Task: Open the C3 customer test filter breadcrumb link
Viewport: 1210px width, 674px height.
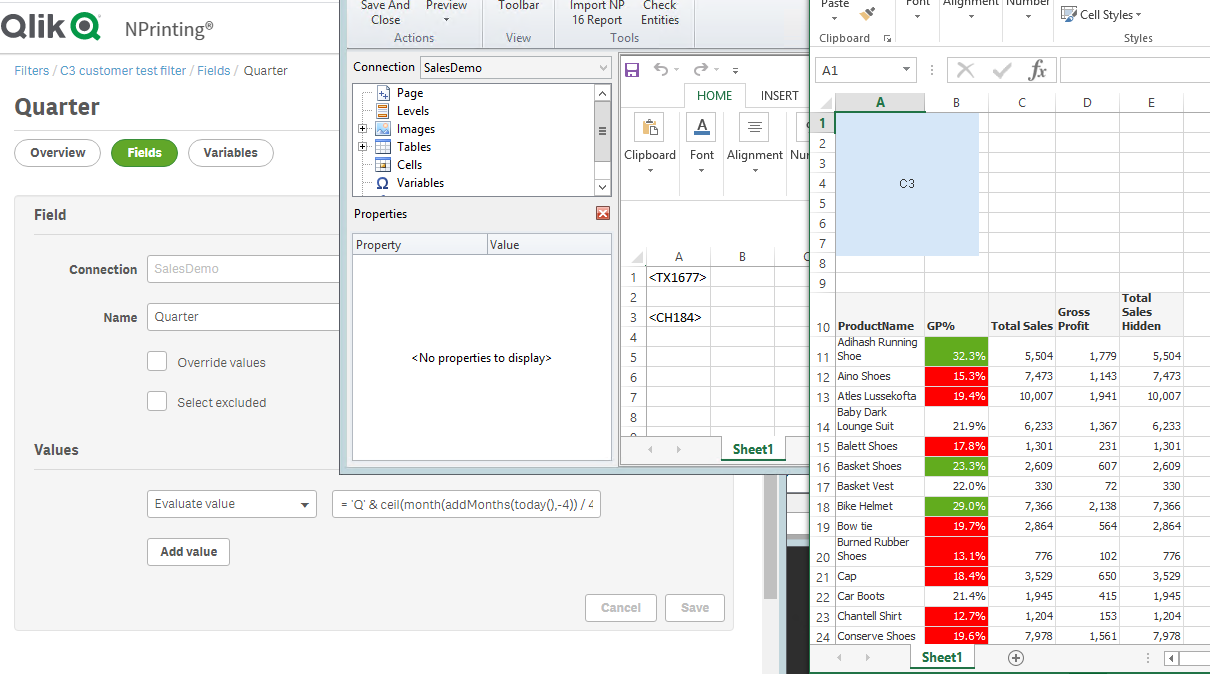Action: click(123, 71)
